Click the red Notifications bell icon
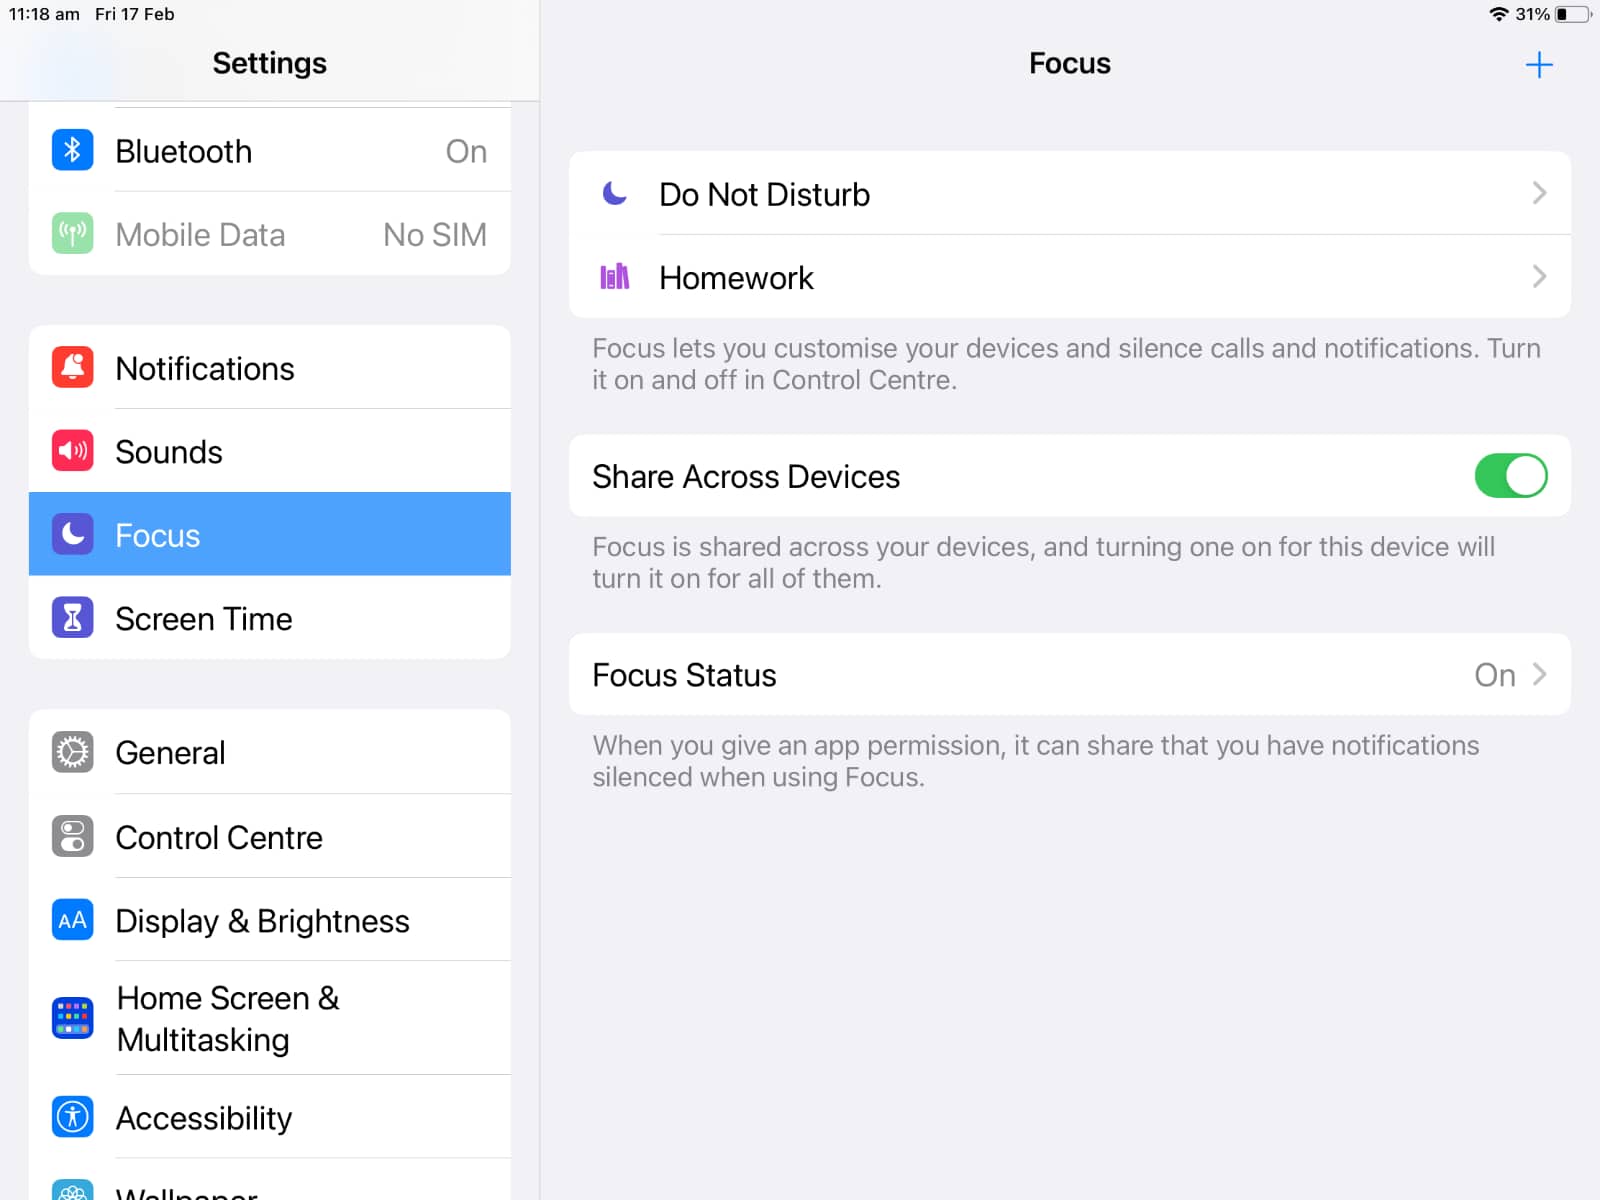Viewport: 1600px width, 1200px height. [71, 367]
